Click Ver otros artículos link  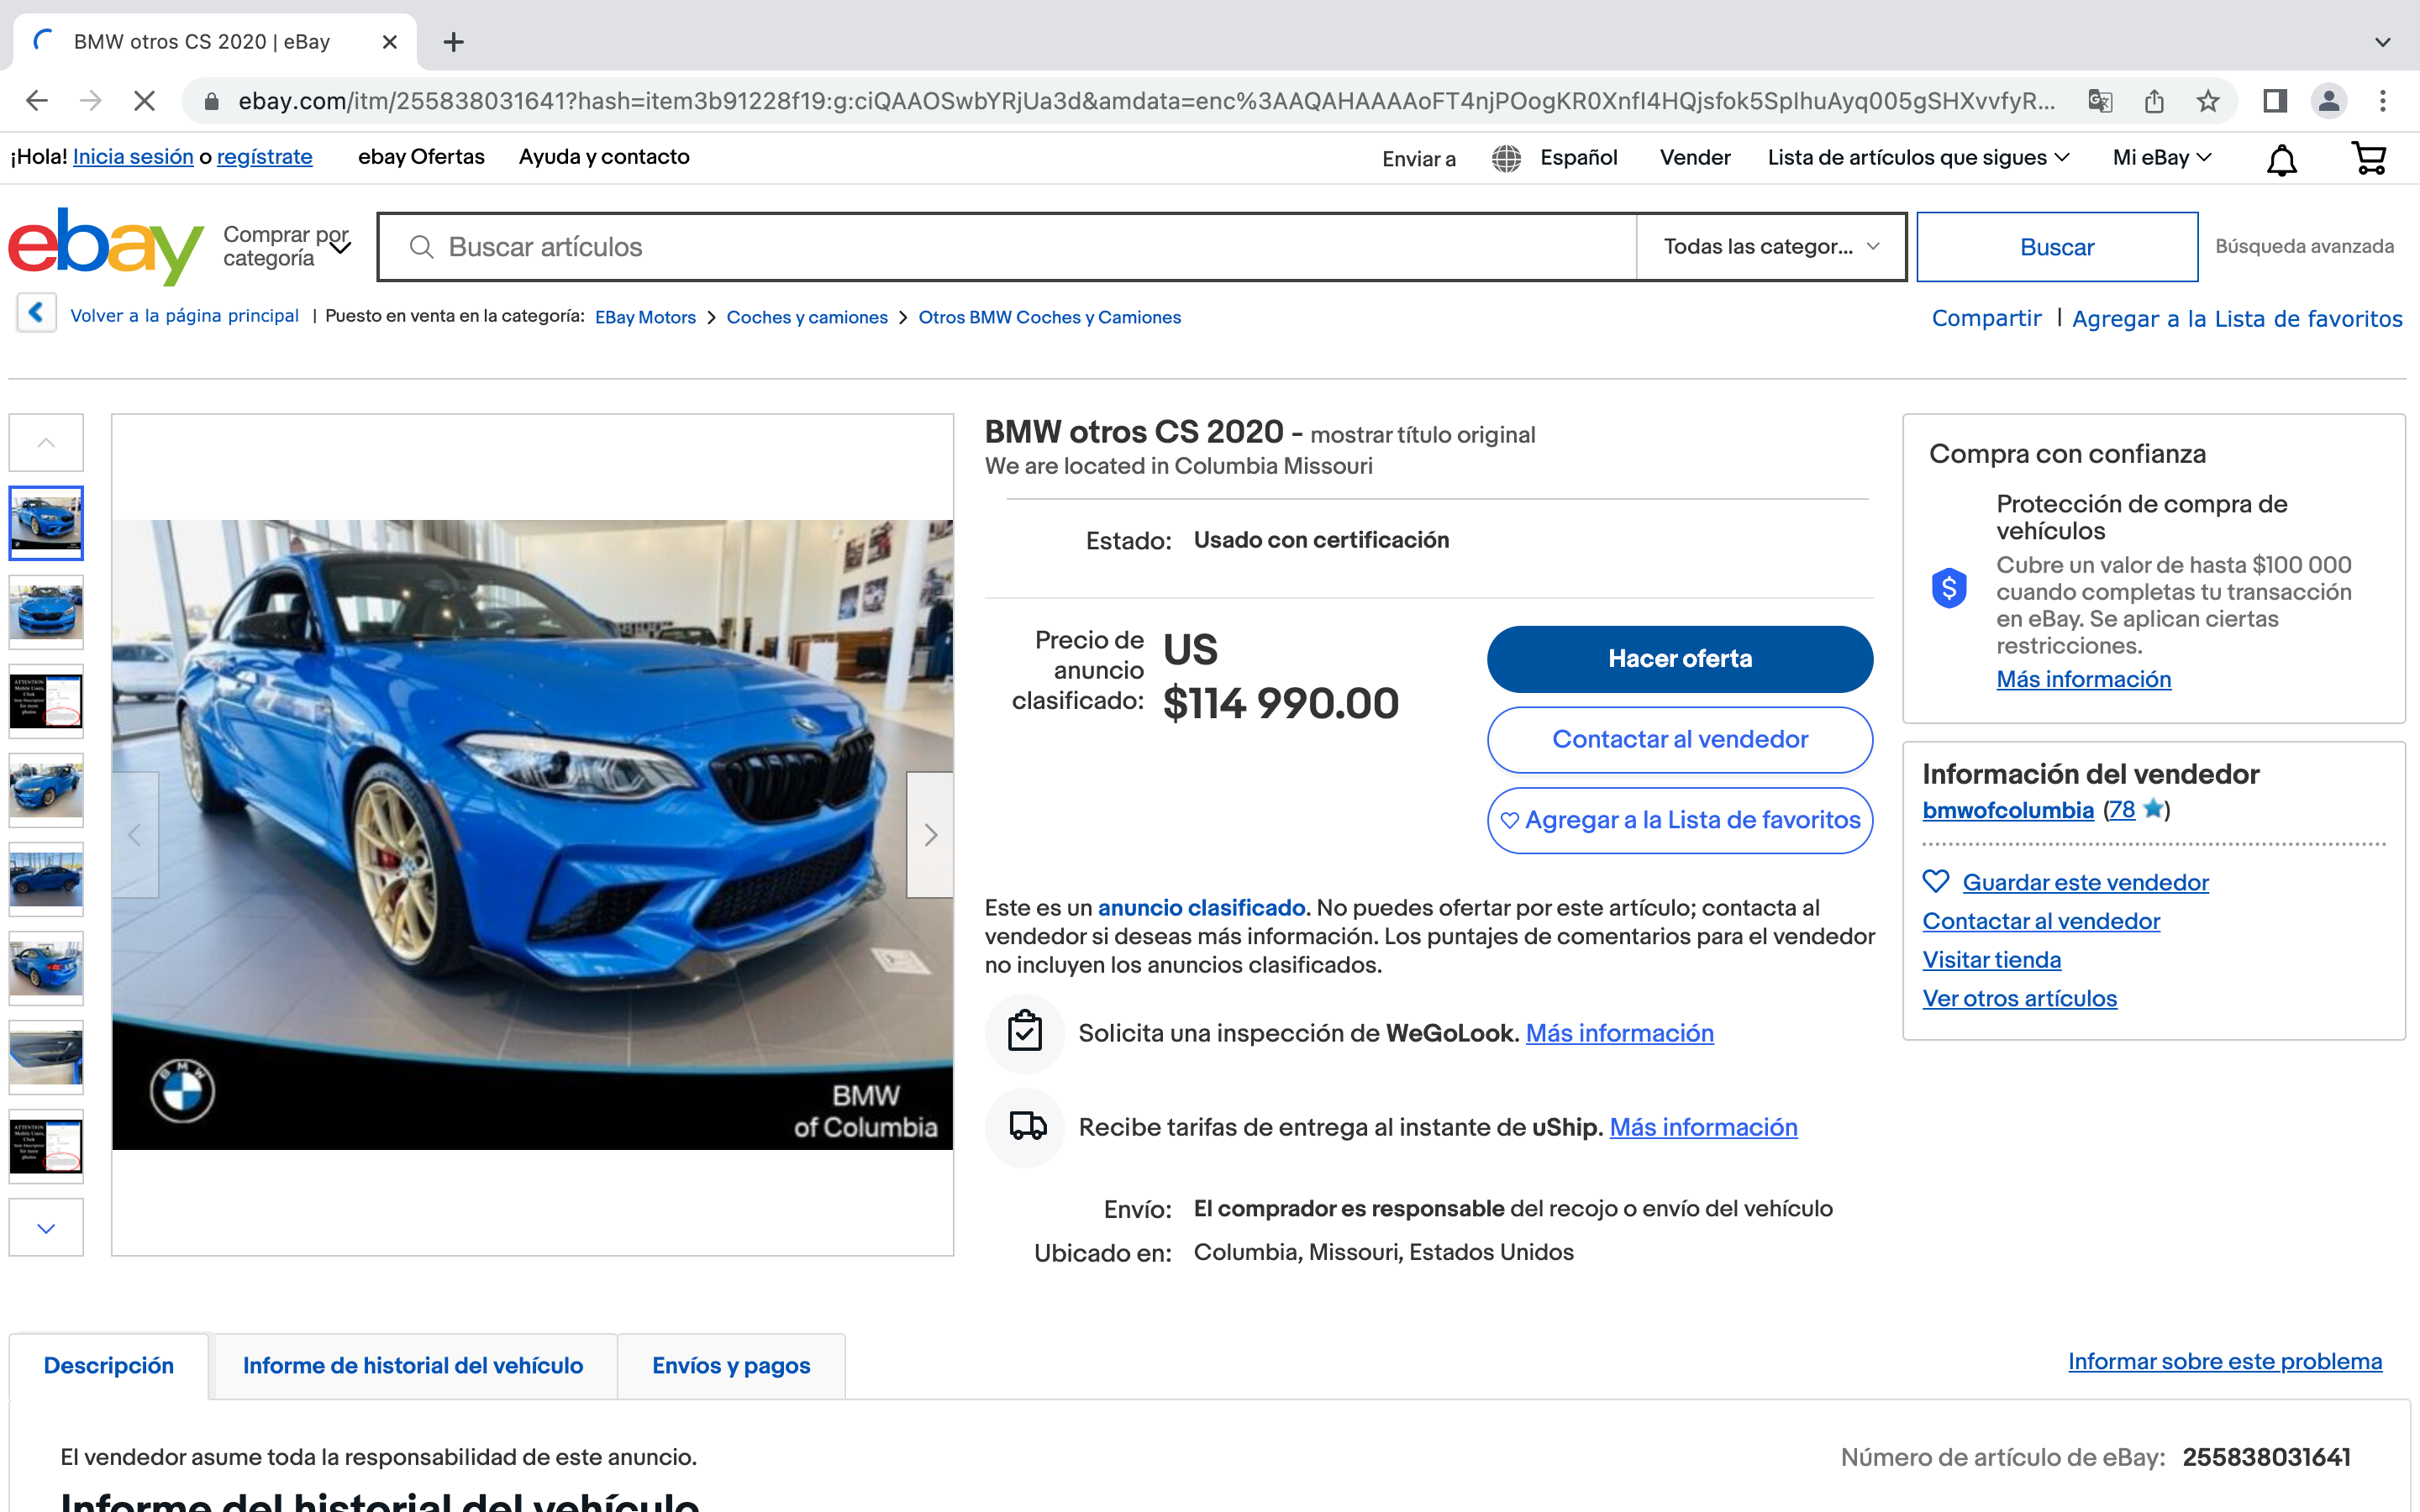2019,999
